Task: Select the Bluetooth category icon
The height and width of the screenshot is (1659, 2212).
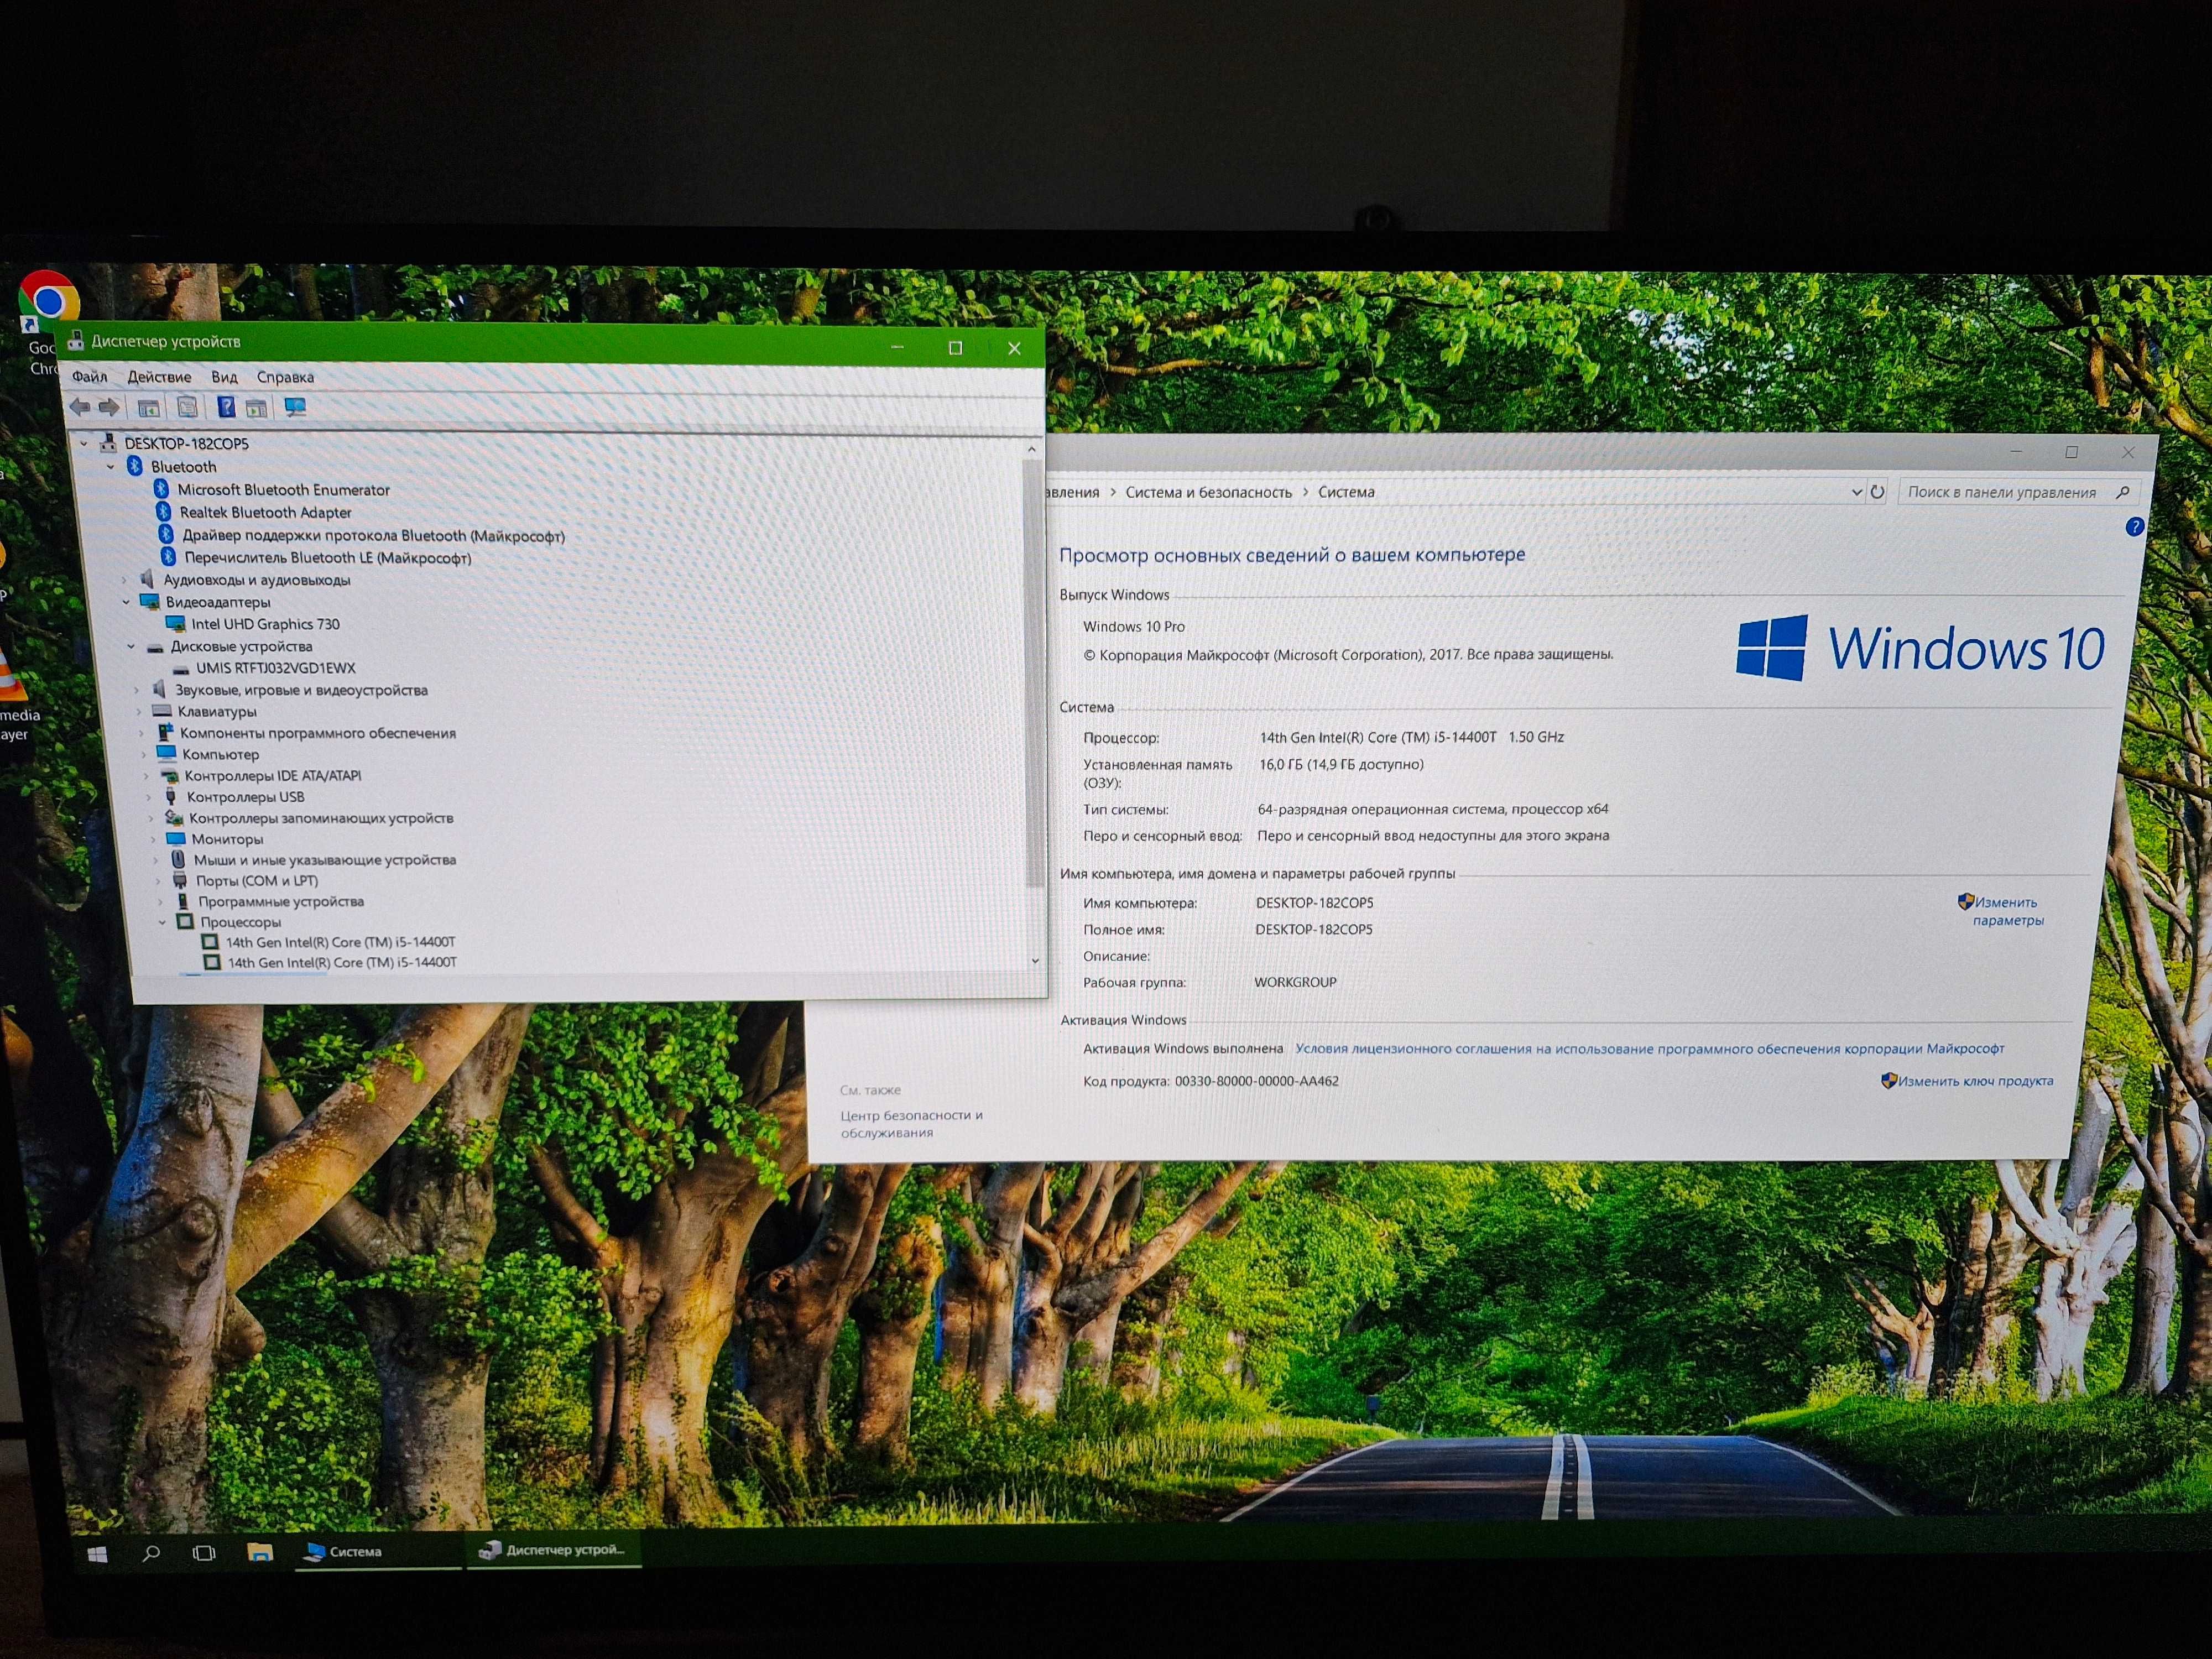Action: click(135, 466)
